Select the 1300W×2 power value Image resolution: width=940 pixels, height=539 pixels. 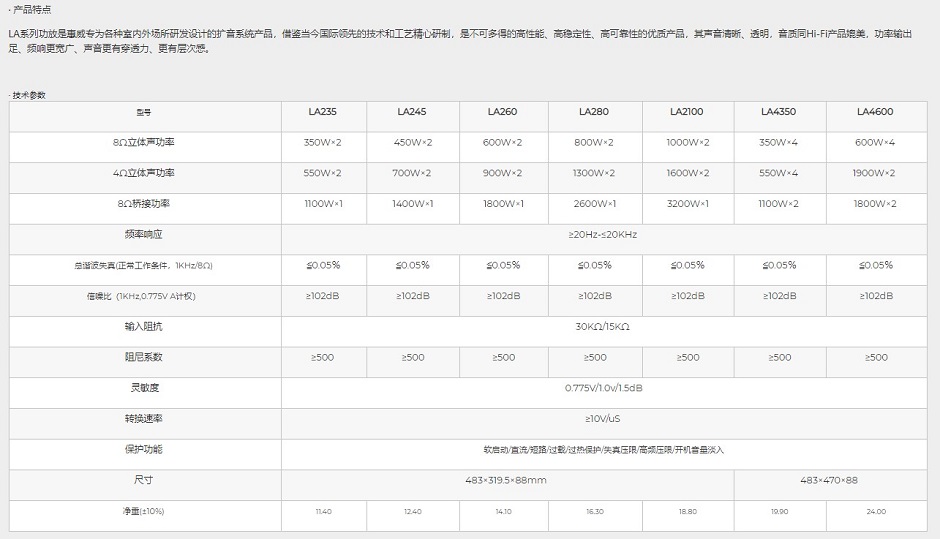coord(594,173)
